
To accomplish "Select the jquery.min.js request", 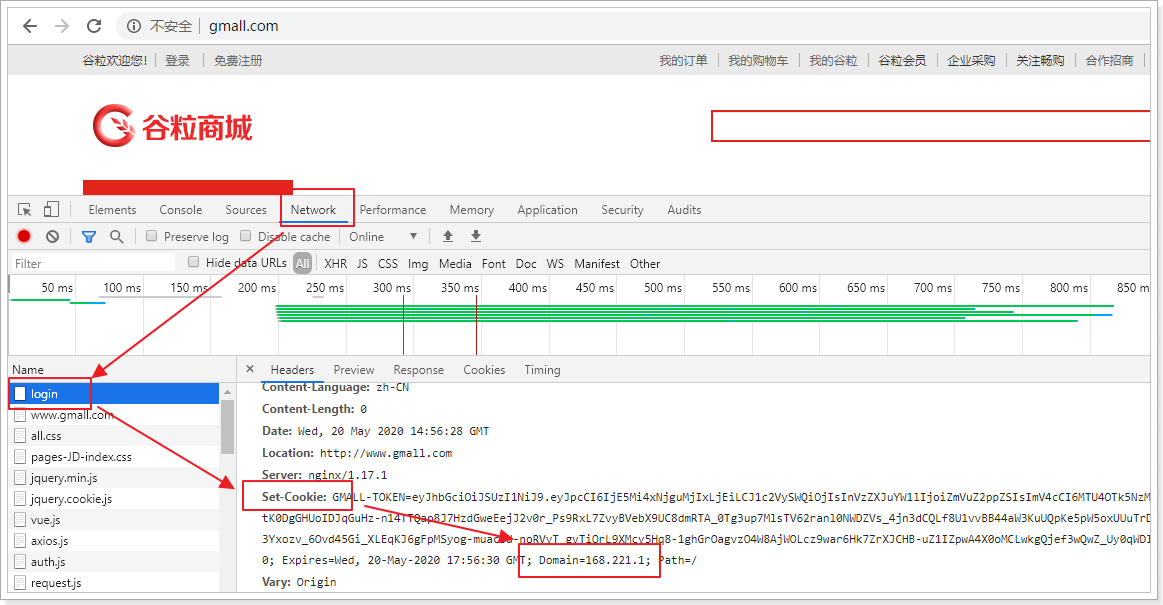I will (114, 478).
